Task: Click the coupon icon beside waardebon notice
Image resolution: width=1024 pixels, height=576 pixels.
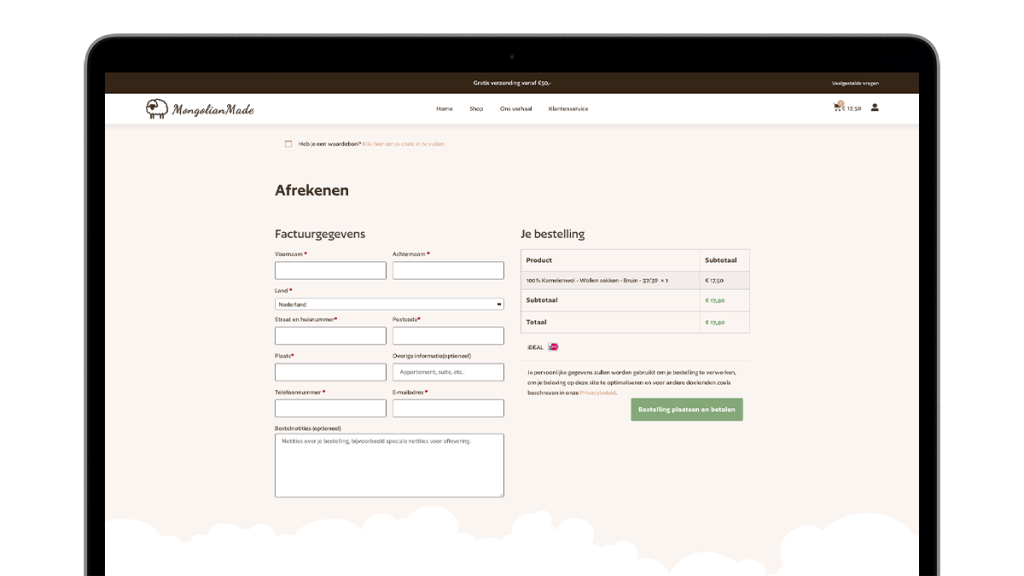Action: click(288, 144)
